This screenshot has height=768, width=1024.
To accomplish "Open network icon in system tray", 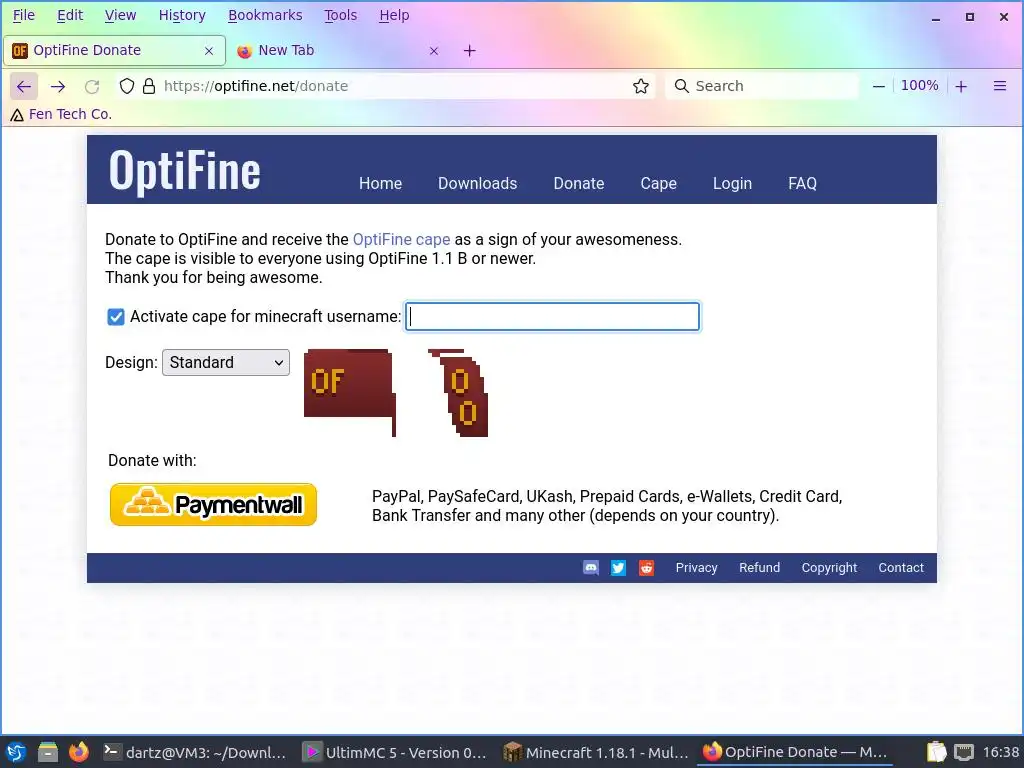I will [964, 752].
